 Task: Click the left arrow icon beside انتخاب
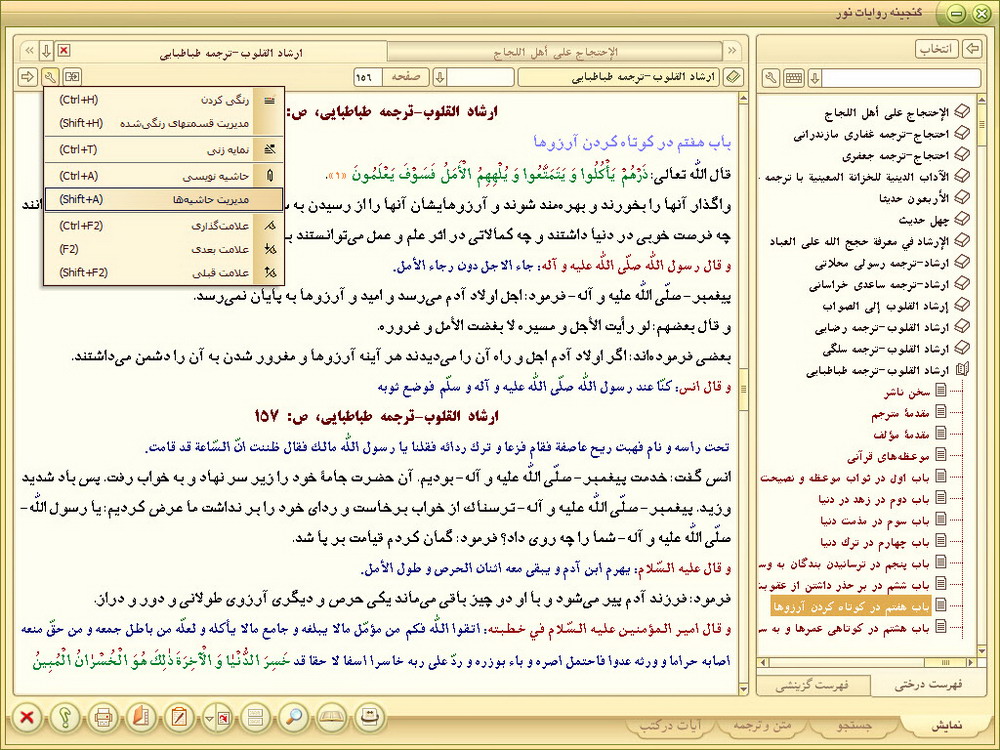(x=972, y=49)
